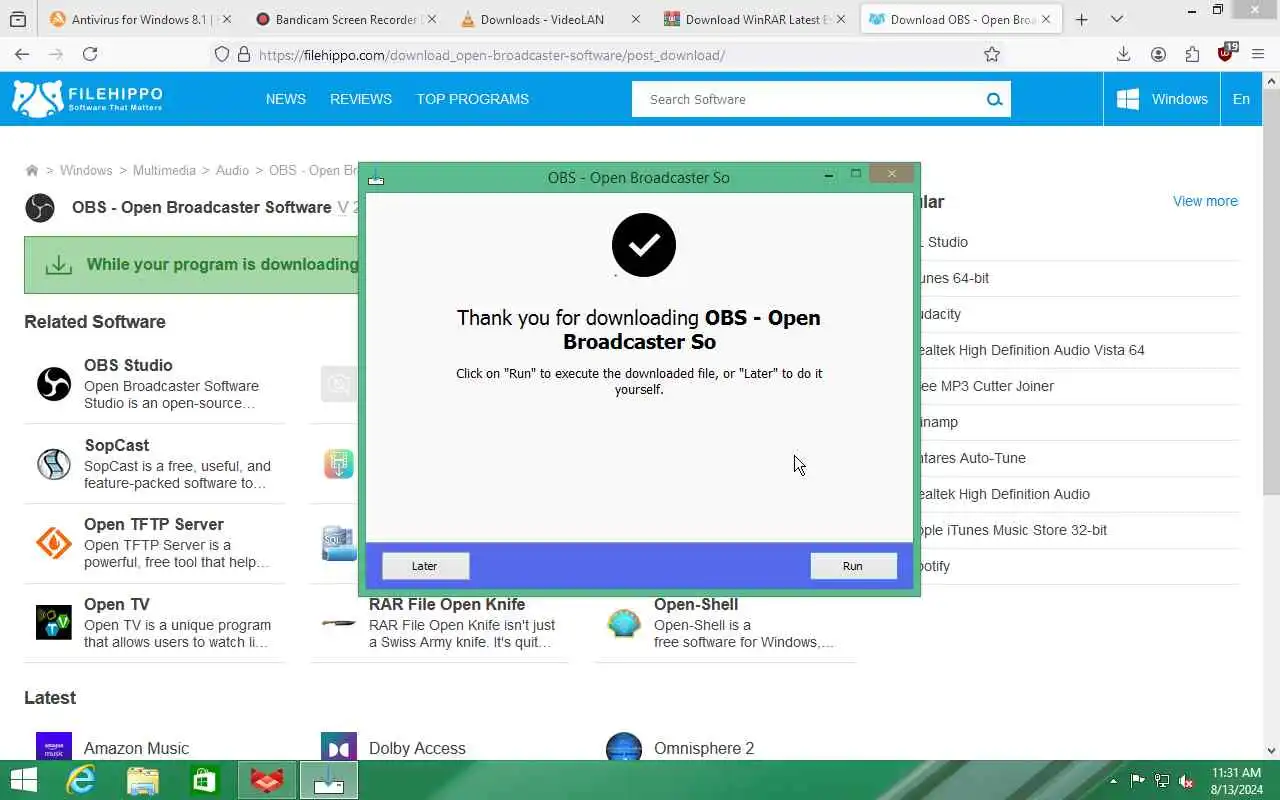This screenshot has height=800, width=1280.
Task: Click the account profile icon
Action: tap(1158, 55)
